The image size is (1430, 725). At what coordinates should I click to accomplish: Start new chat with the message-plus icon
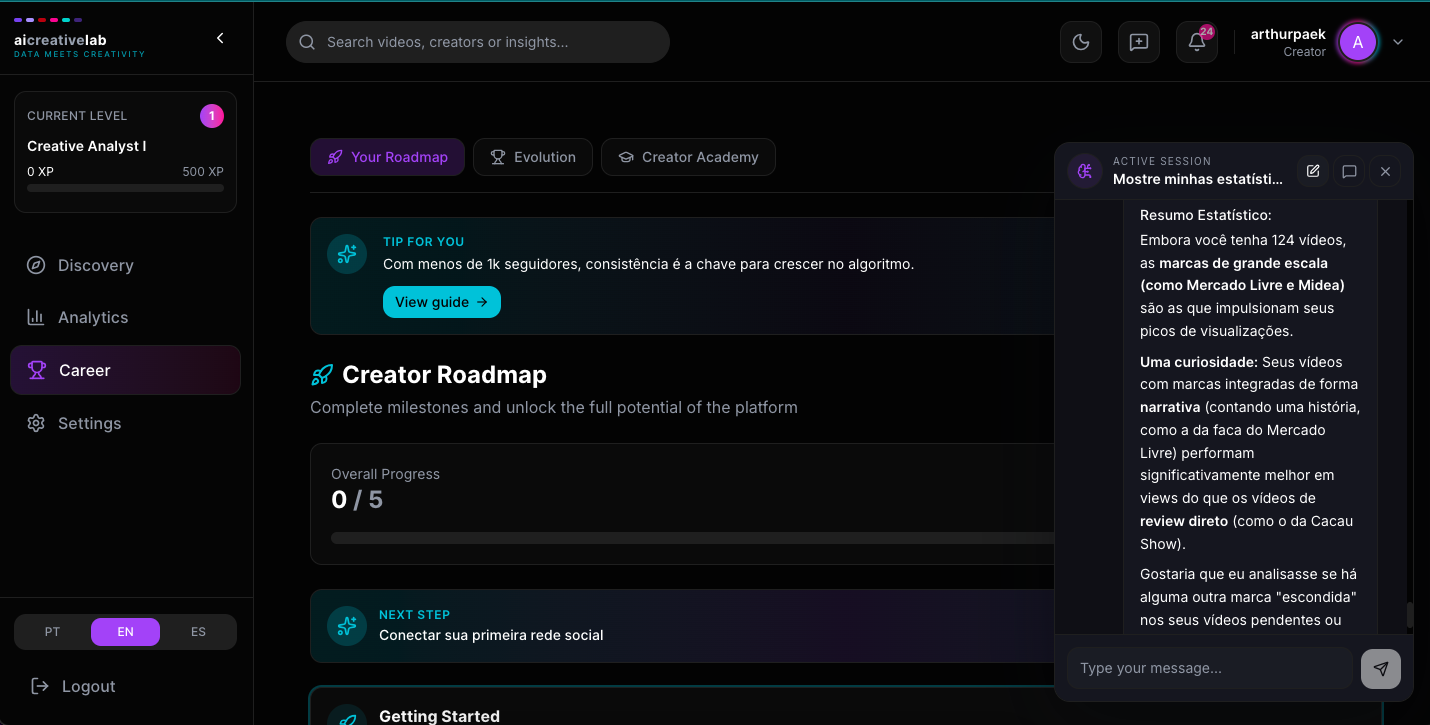click(1139, 42)
